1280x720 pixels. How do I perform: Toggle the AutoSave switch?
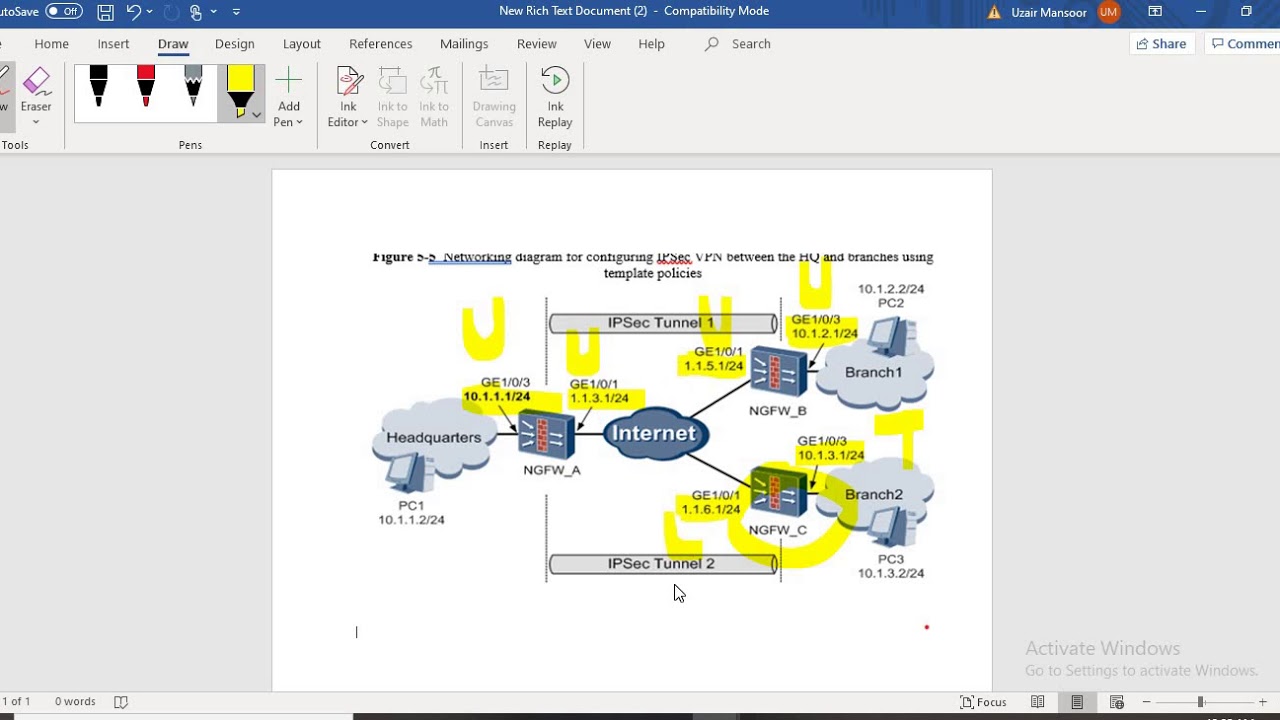64,12
